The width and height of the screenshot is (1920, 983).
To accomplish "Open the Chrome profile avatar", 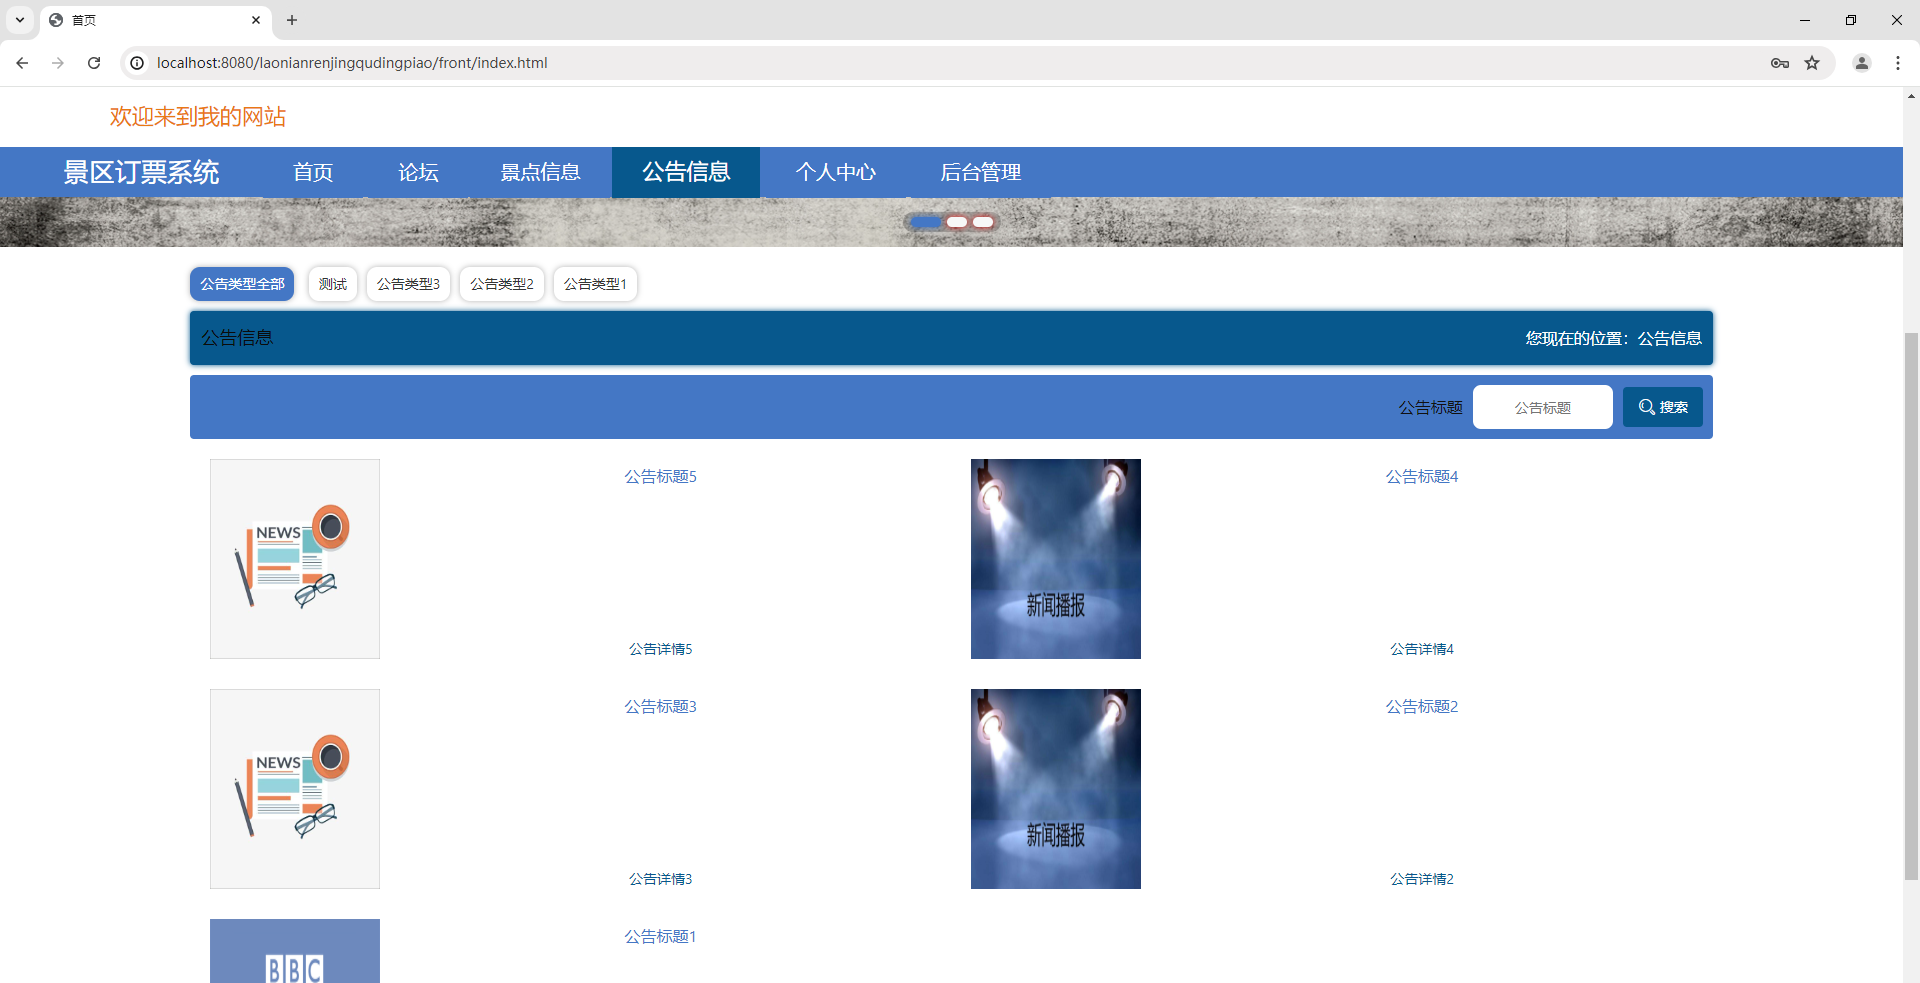I will pos(1862,63).
